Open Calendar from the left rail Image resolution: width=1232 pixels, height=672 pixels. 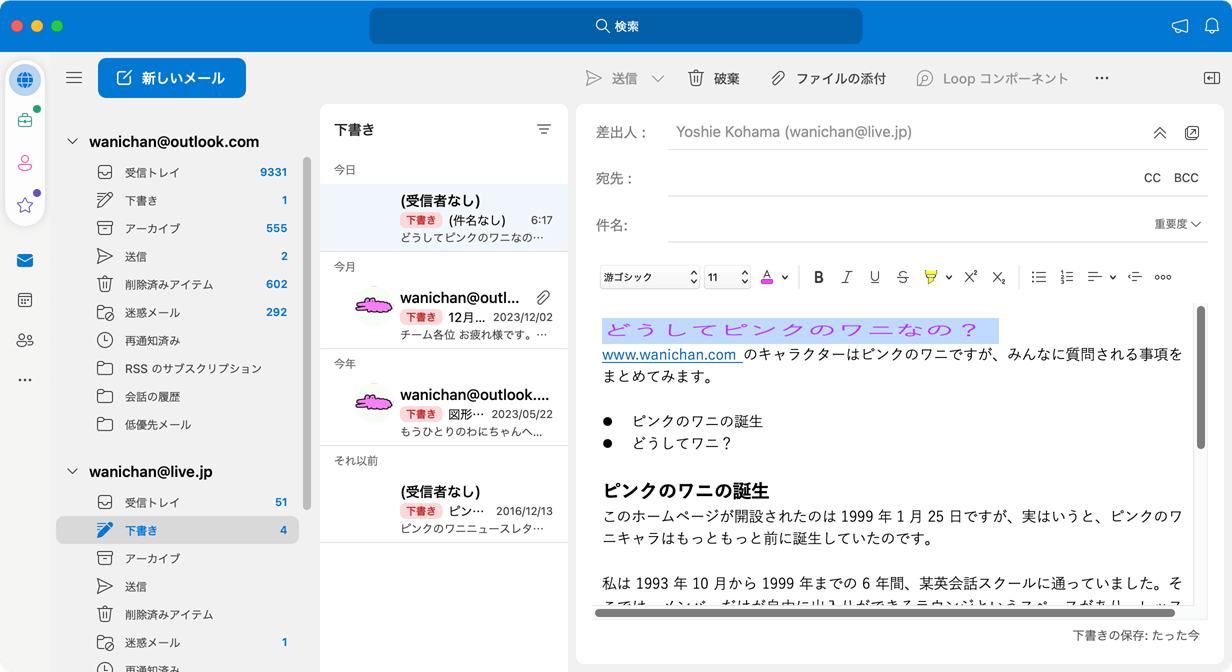point(25,300)
